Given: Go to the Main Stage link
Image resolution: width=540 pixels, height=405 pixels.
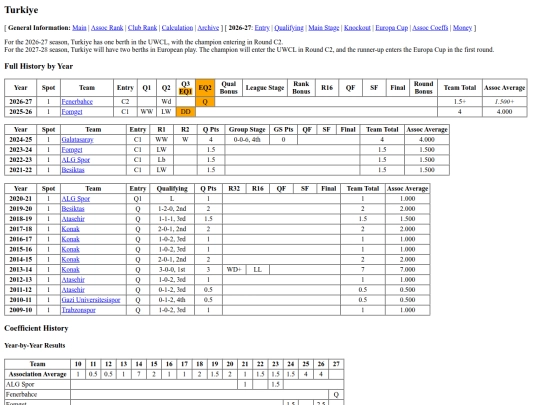Looking at the screenshot, I should (324, 28).
